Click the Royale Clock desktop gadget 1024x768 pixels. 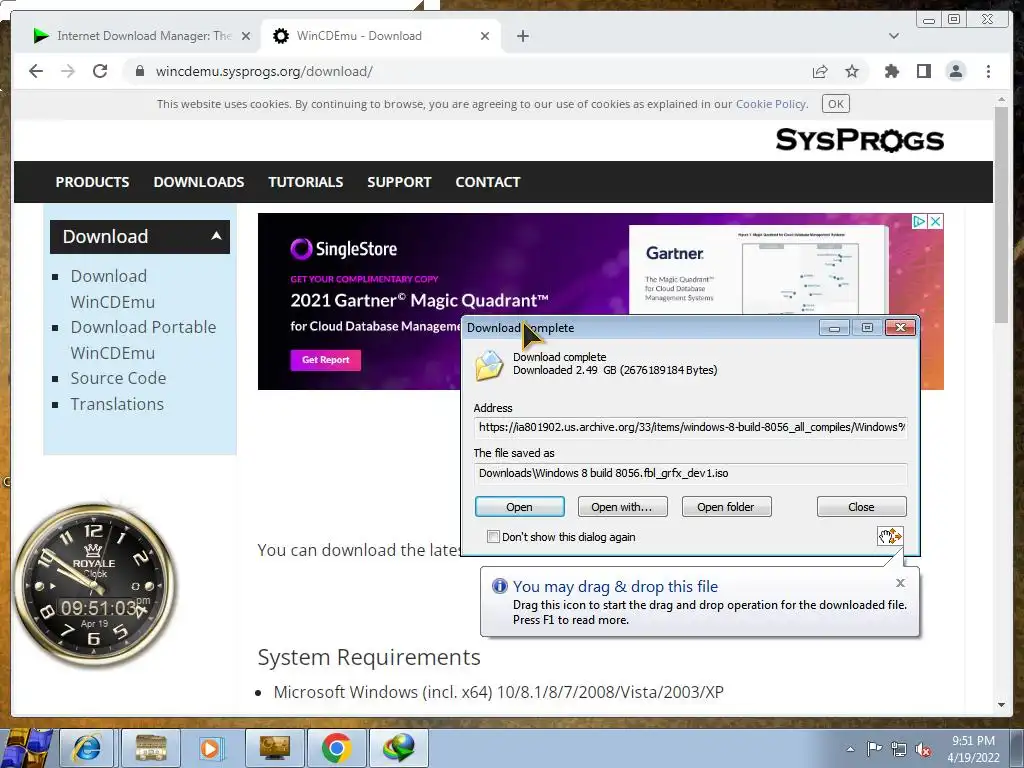(x=95, y=586)
